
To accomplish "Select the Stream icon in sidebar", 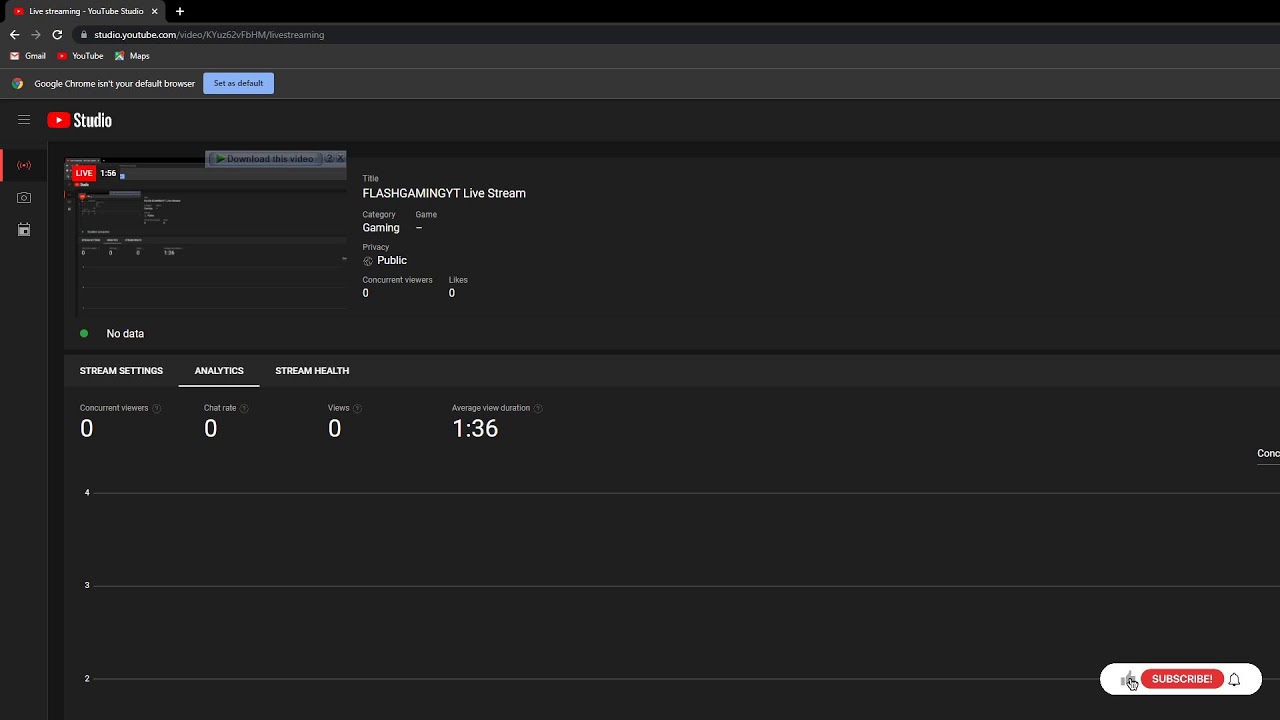I will (x=24, y=165).
